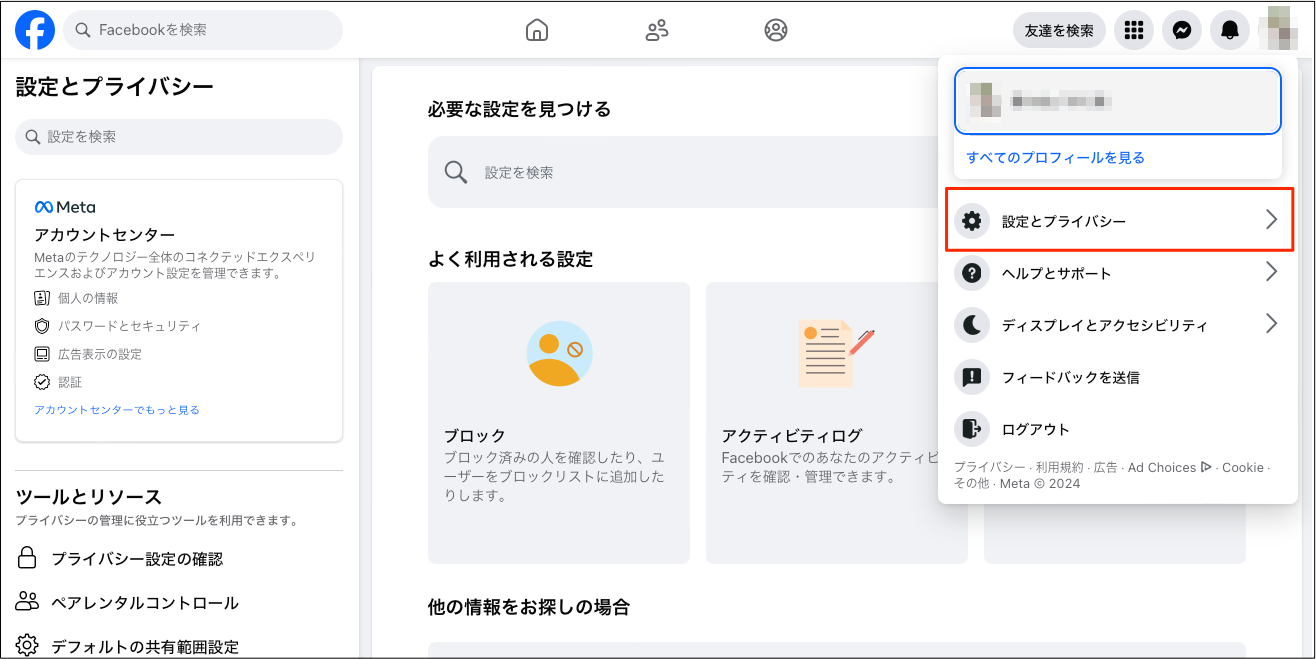Choose ログアウト from the menu
Viewport: 1316px width, 659px height.
pyautogui.click(x=1118, y=429)
